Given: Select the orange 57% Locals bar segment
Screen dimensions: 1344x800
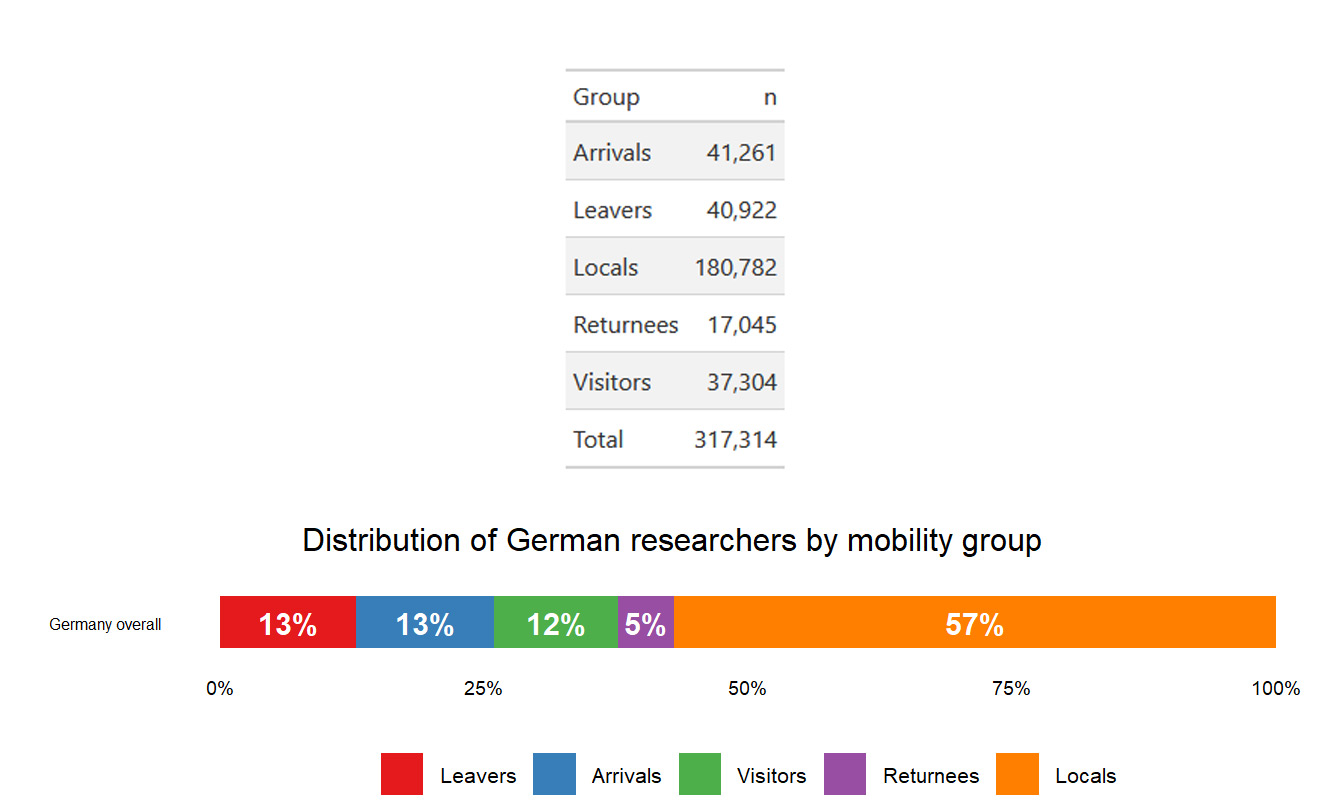Looking at the screenshot, I should coord(975,622).
